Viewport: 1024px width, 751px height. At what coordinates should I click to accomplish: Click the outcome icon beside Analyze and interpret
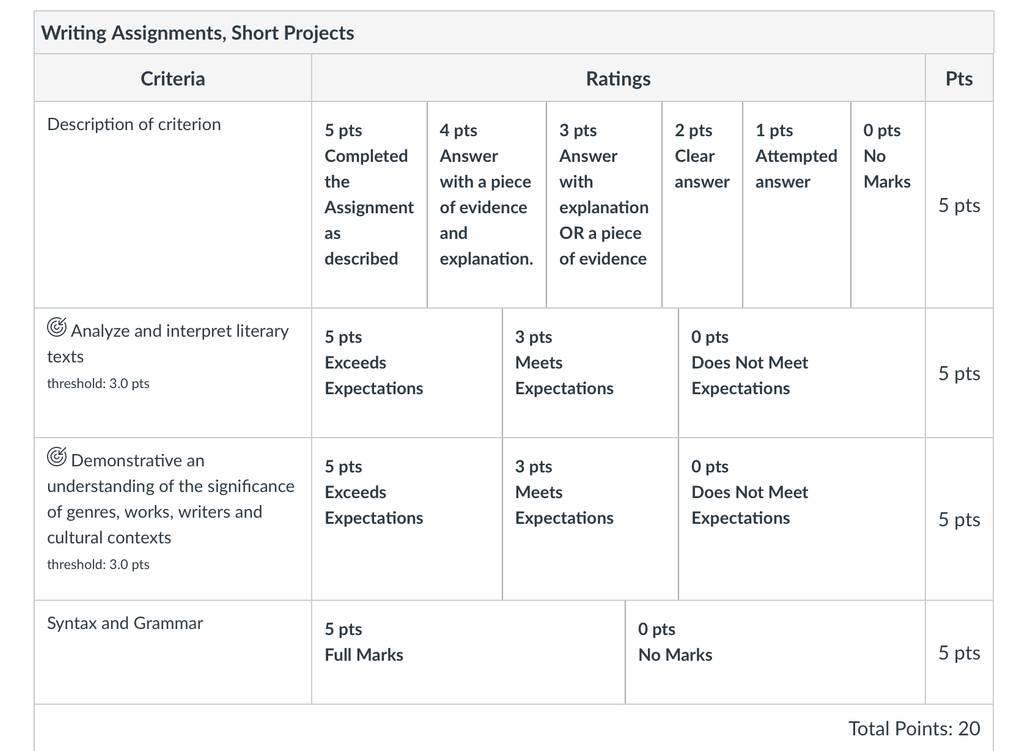(57, 327)
